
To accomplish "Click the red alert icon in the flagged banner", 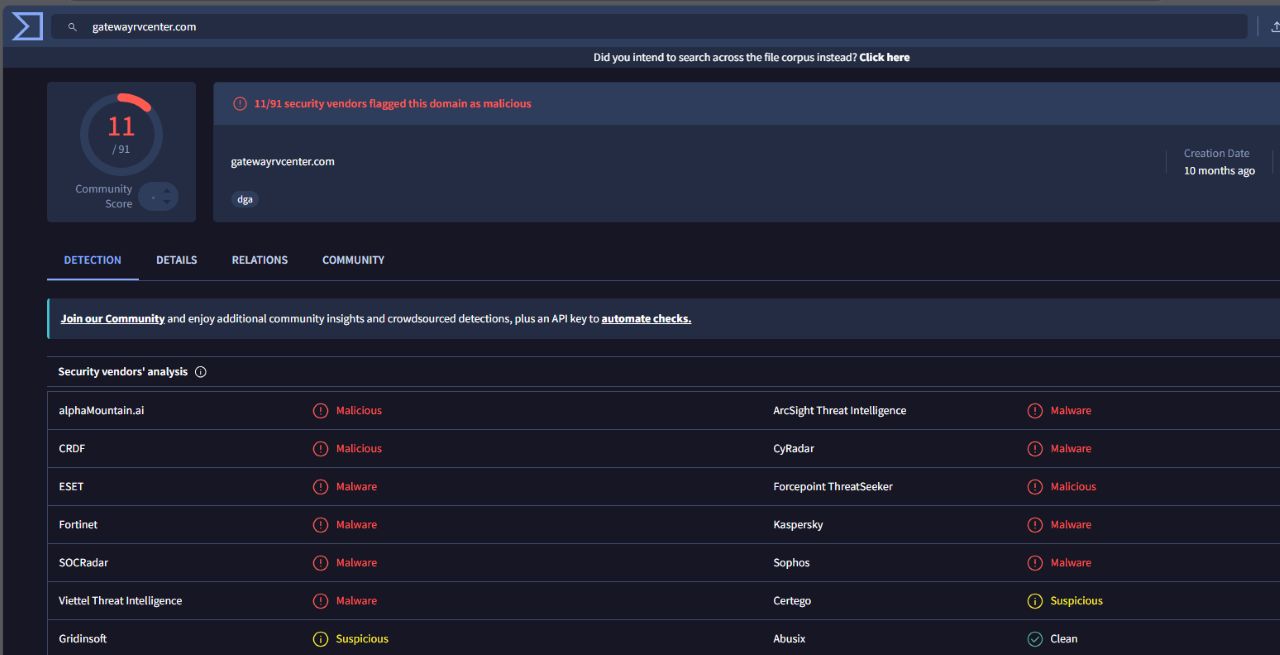I will [240, 103].
